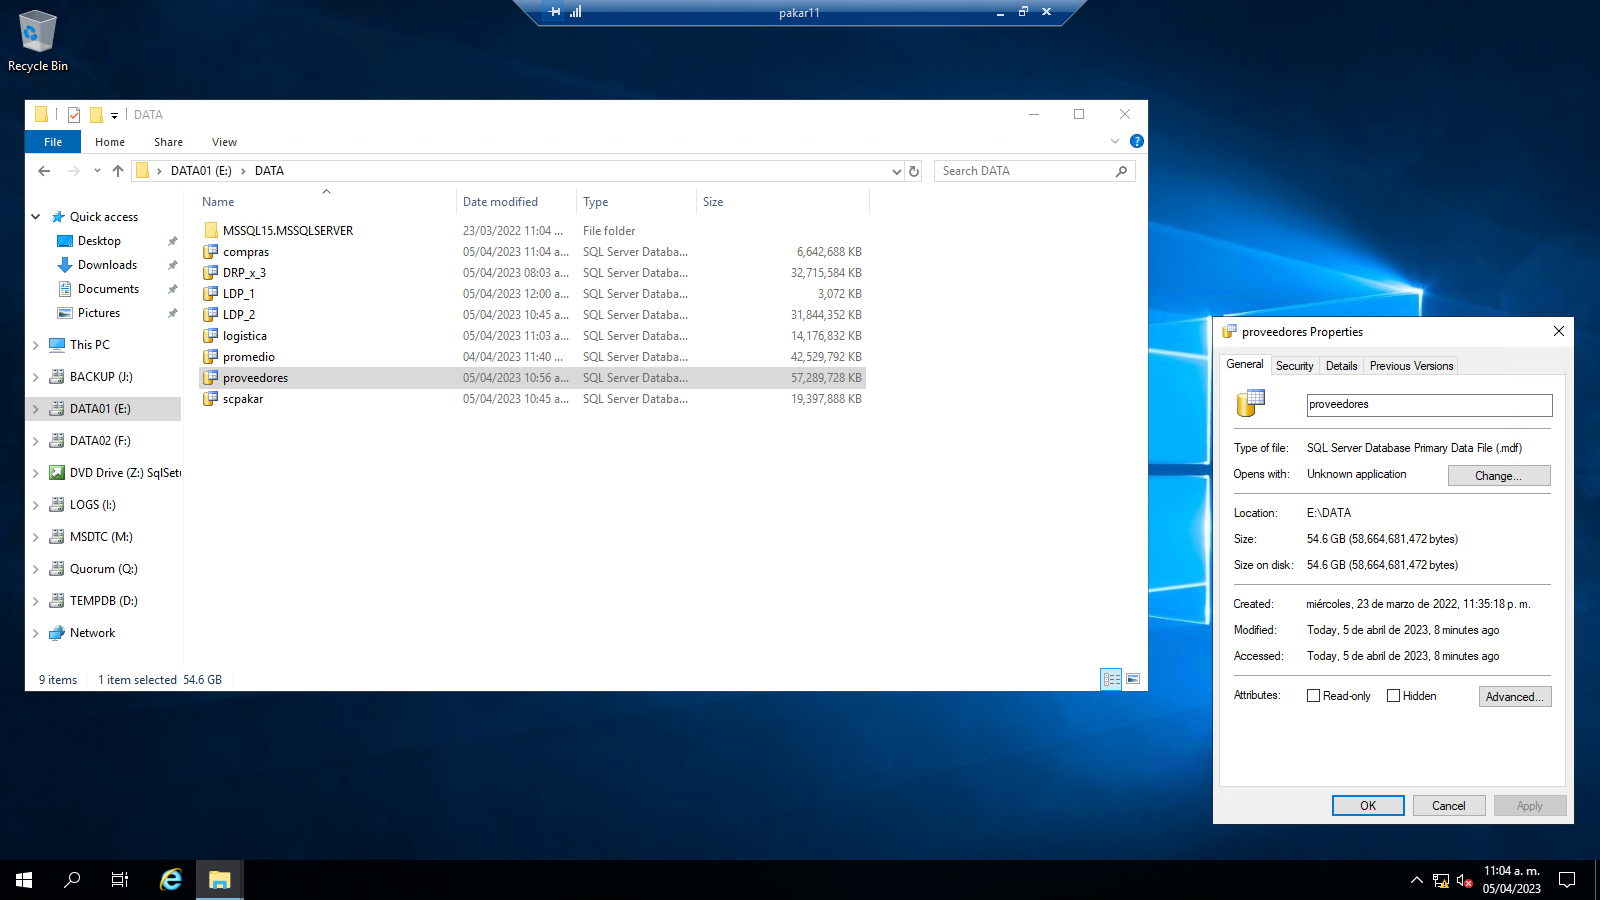Enable the Read-only attribute checkbox

coord(1314,696)
